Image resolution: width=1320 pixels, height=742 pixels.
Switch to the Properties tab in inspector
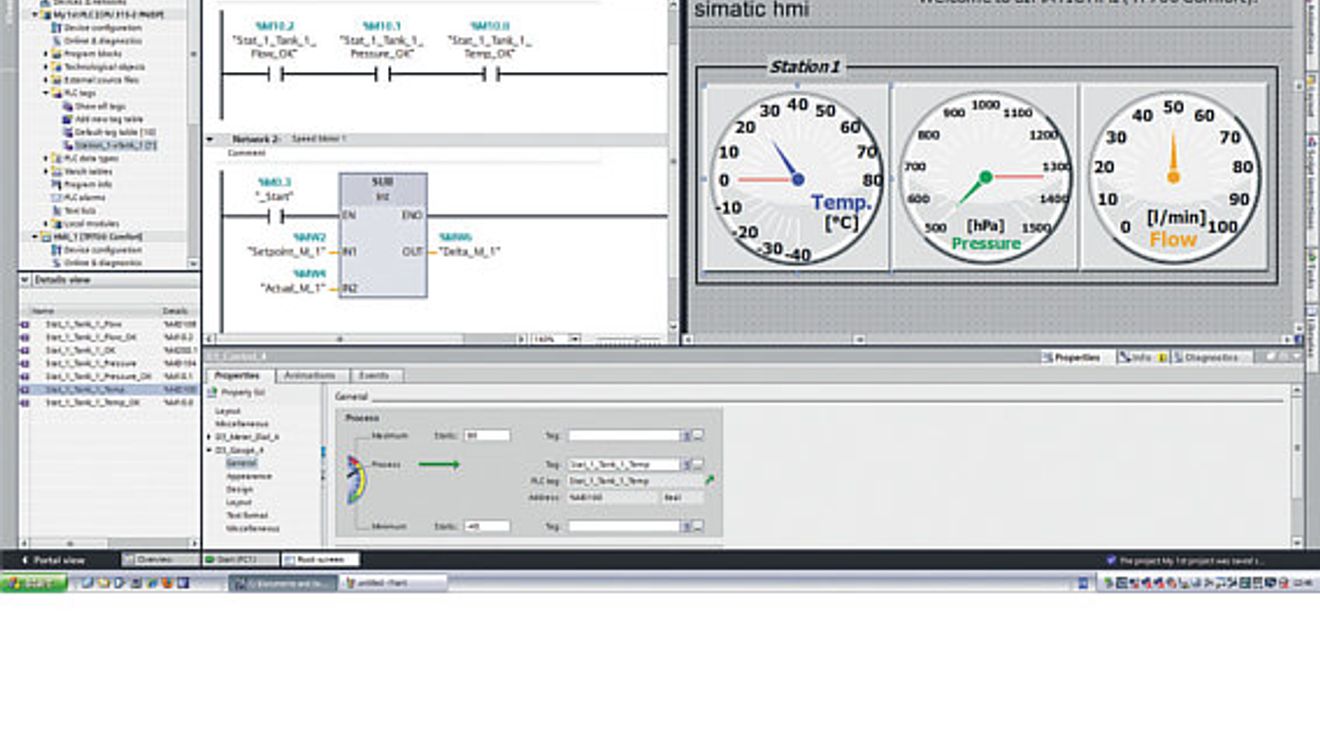coord(238,375)
